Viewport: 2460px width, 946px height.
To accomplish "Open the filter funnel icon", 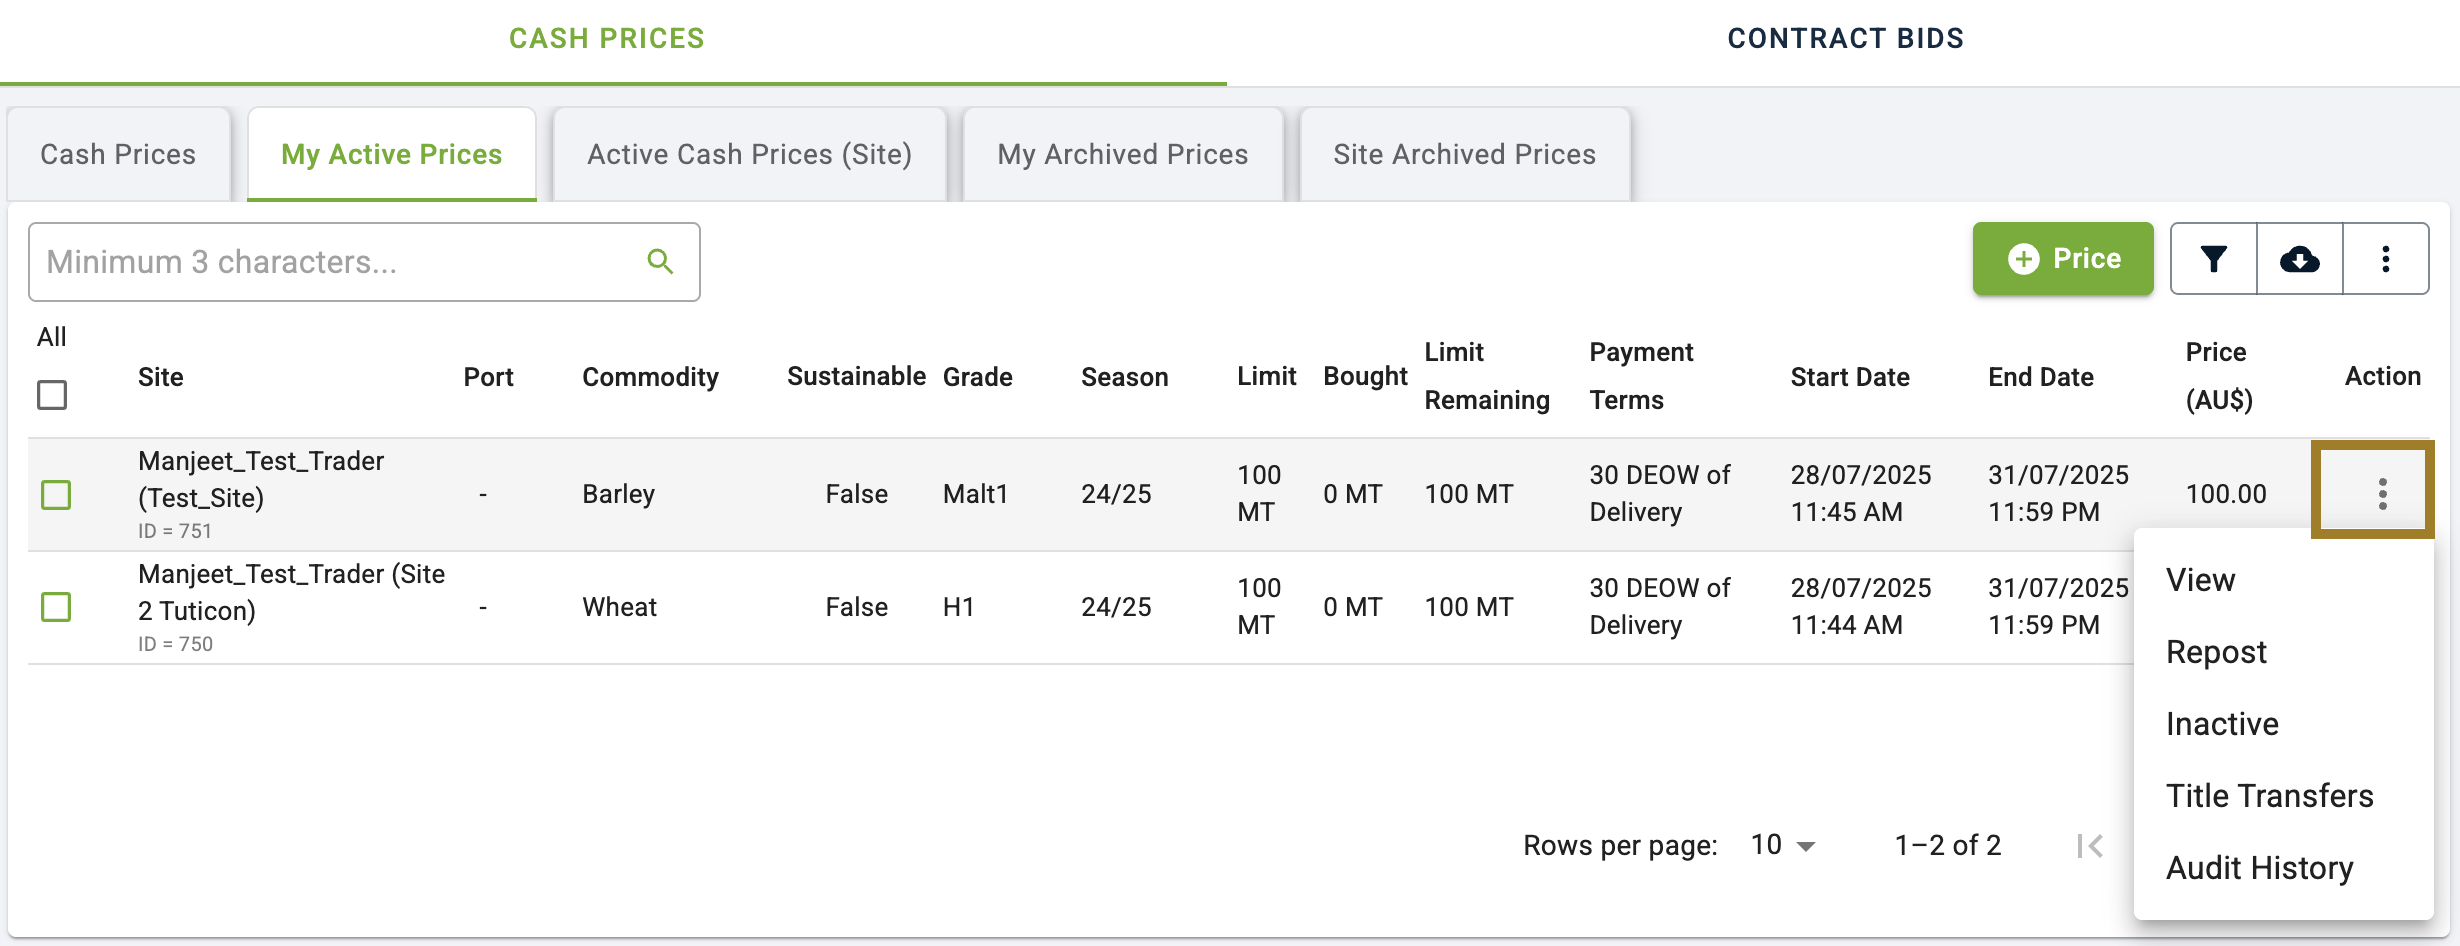I will pyautogui.click(x=2214, y=259).
